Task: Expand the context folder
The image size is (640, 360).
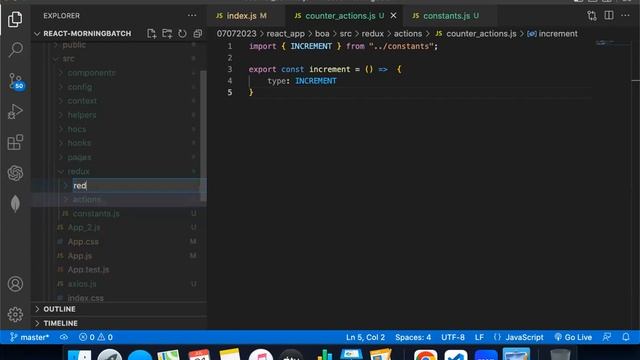Action: [82, 101]
